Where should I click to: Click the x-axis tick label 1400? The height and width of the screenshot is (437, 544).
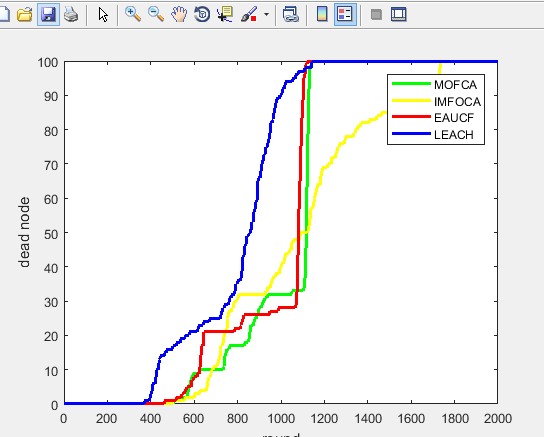(x=368, y=419)
